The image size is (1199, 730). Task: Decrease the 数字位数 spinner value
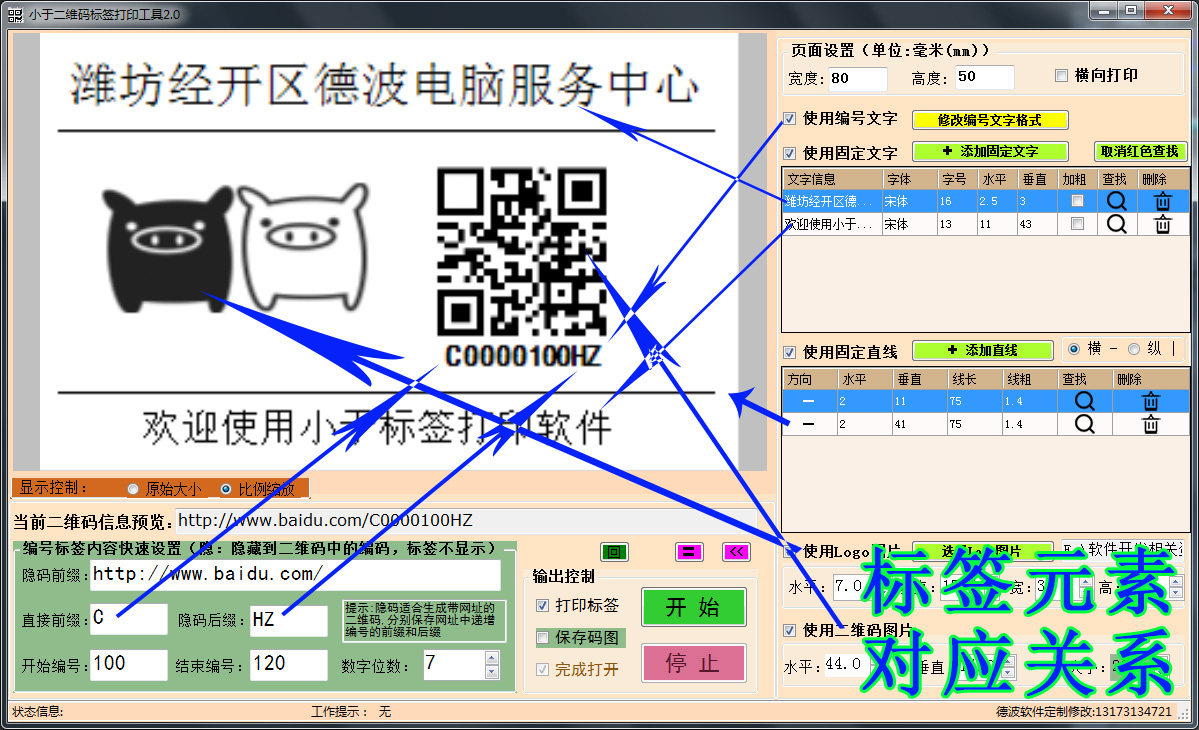[x=492, y=672]
